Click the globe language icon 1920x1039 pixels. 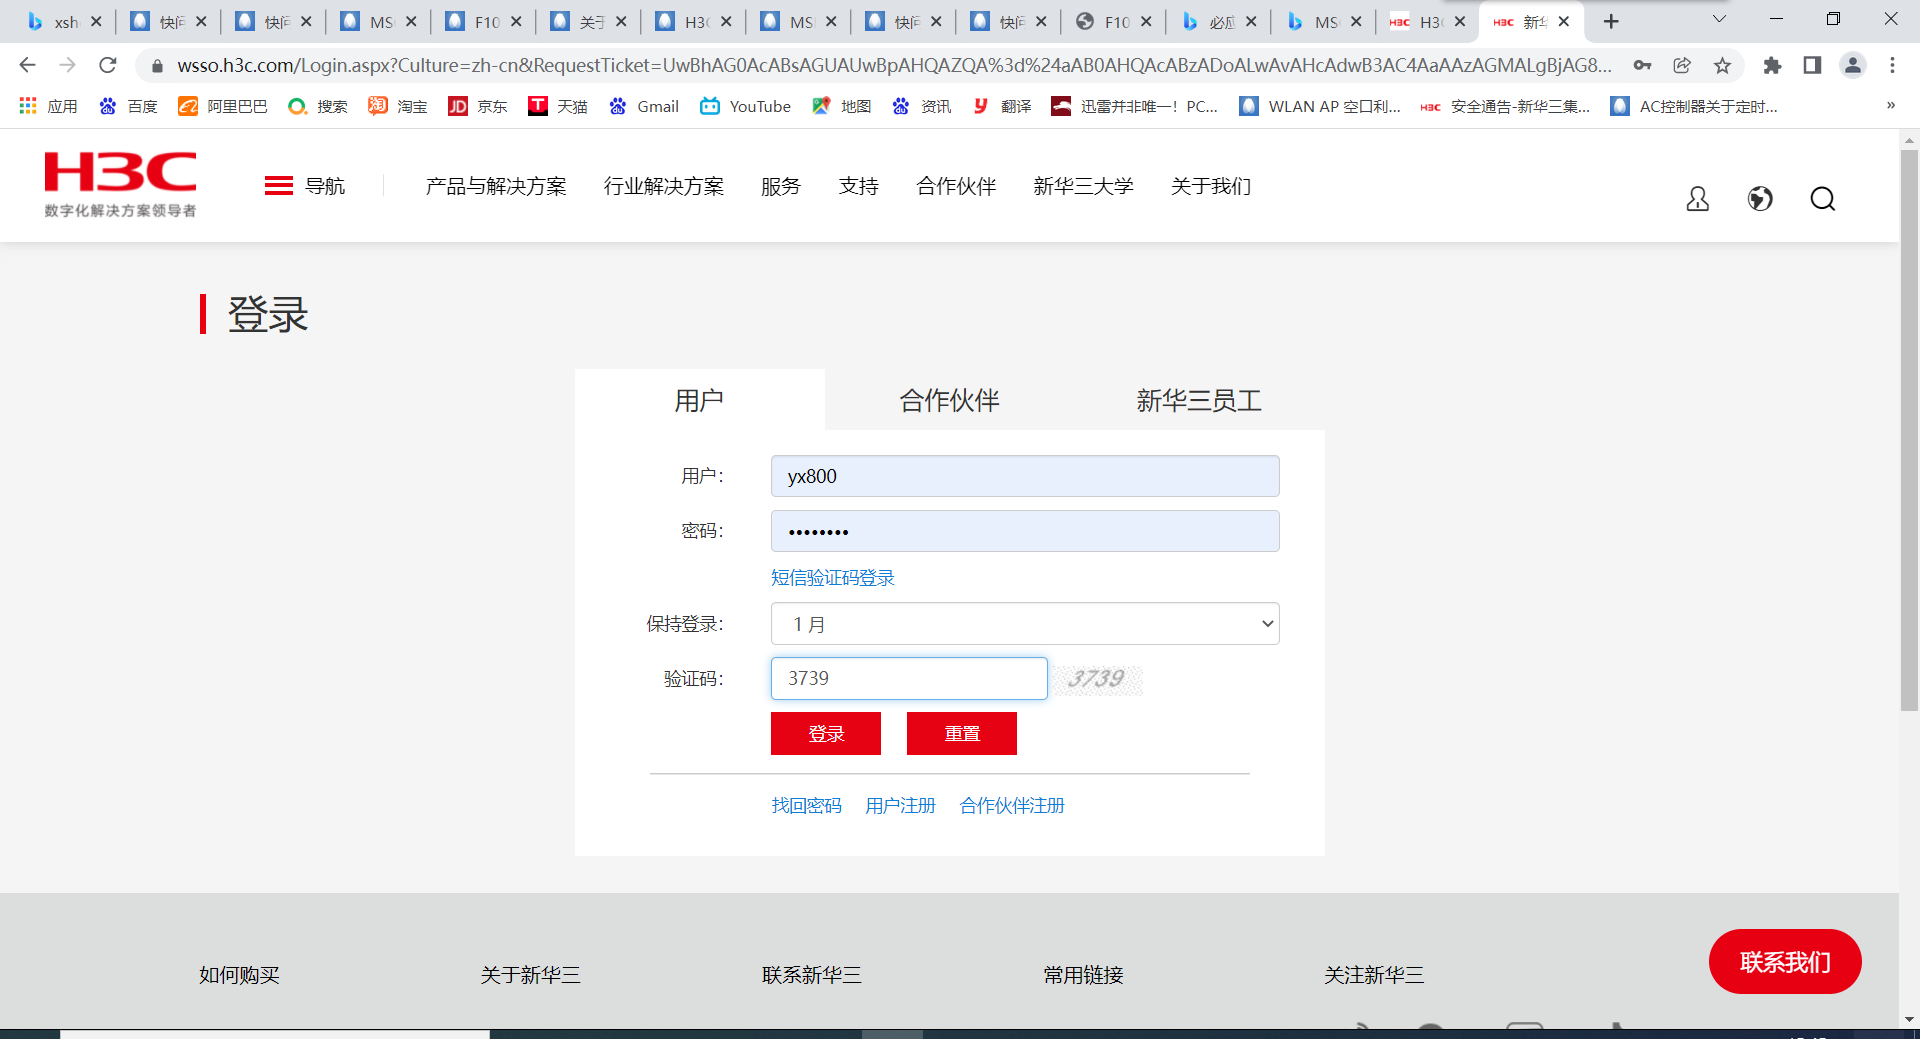[x=1760, y=199]
